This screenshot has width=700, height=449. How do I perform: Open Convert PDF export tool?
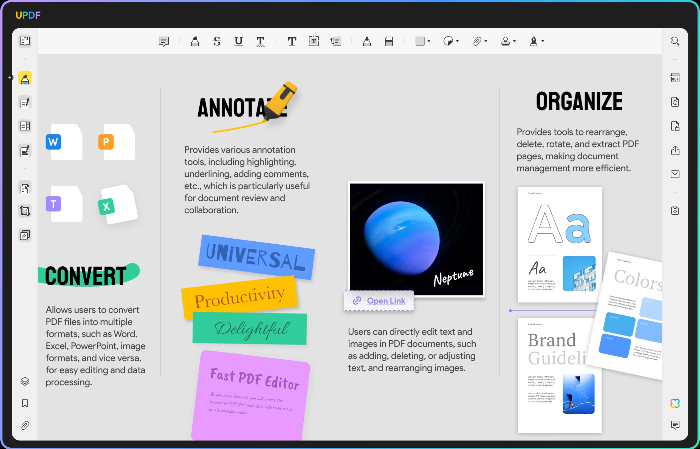tap(675, 102)
